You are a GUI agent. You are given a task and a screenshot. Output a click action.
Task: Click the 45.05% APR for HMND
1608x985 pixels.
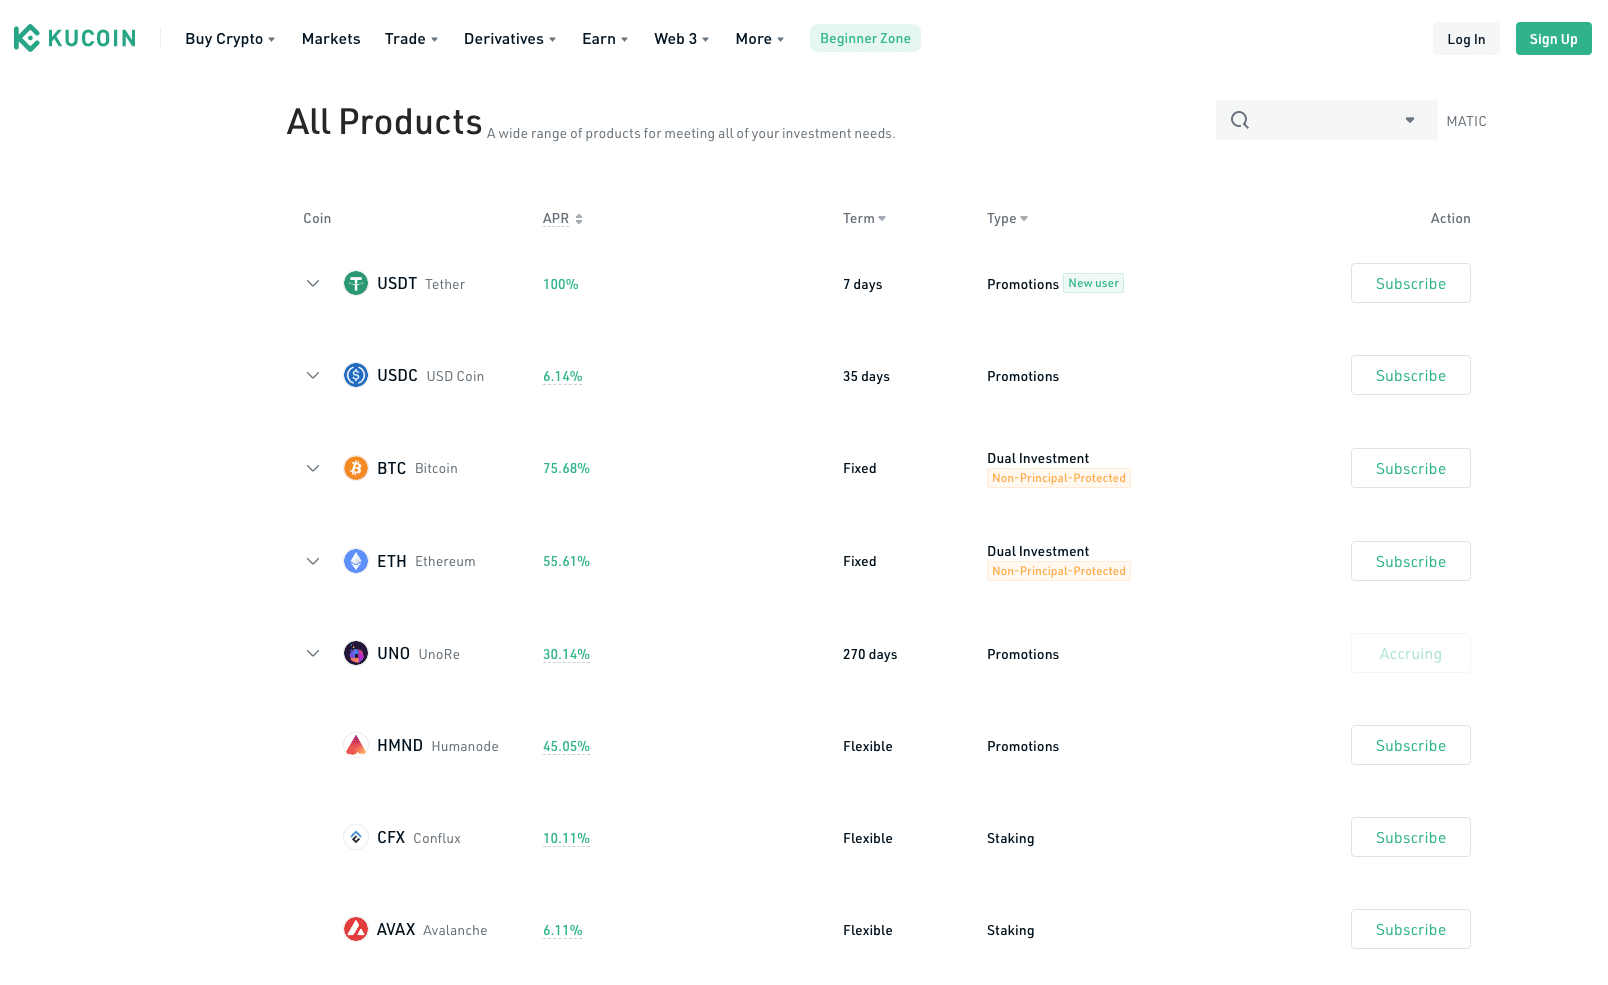tap(566, 746)
